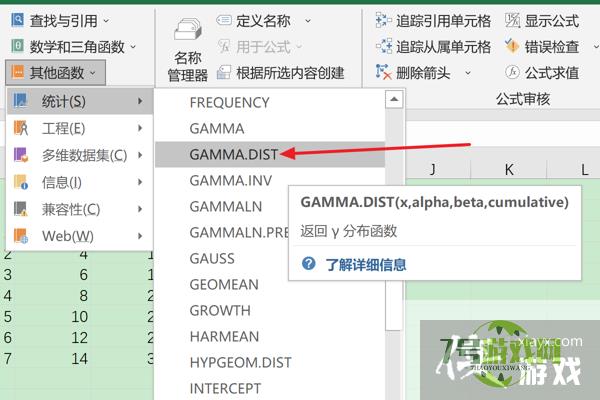Click the Trace Precedents icon

coord(383,20)
